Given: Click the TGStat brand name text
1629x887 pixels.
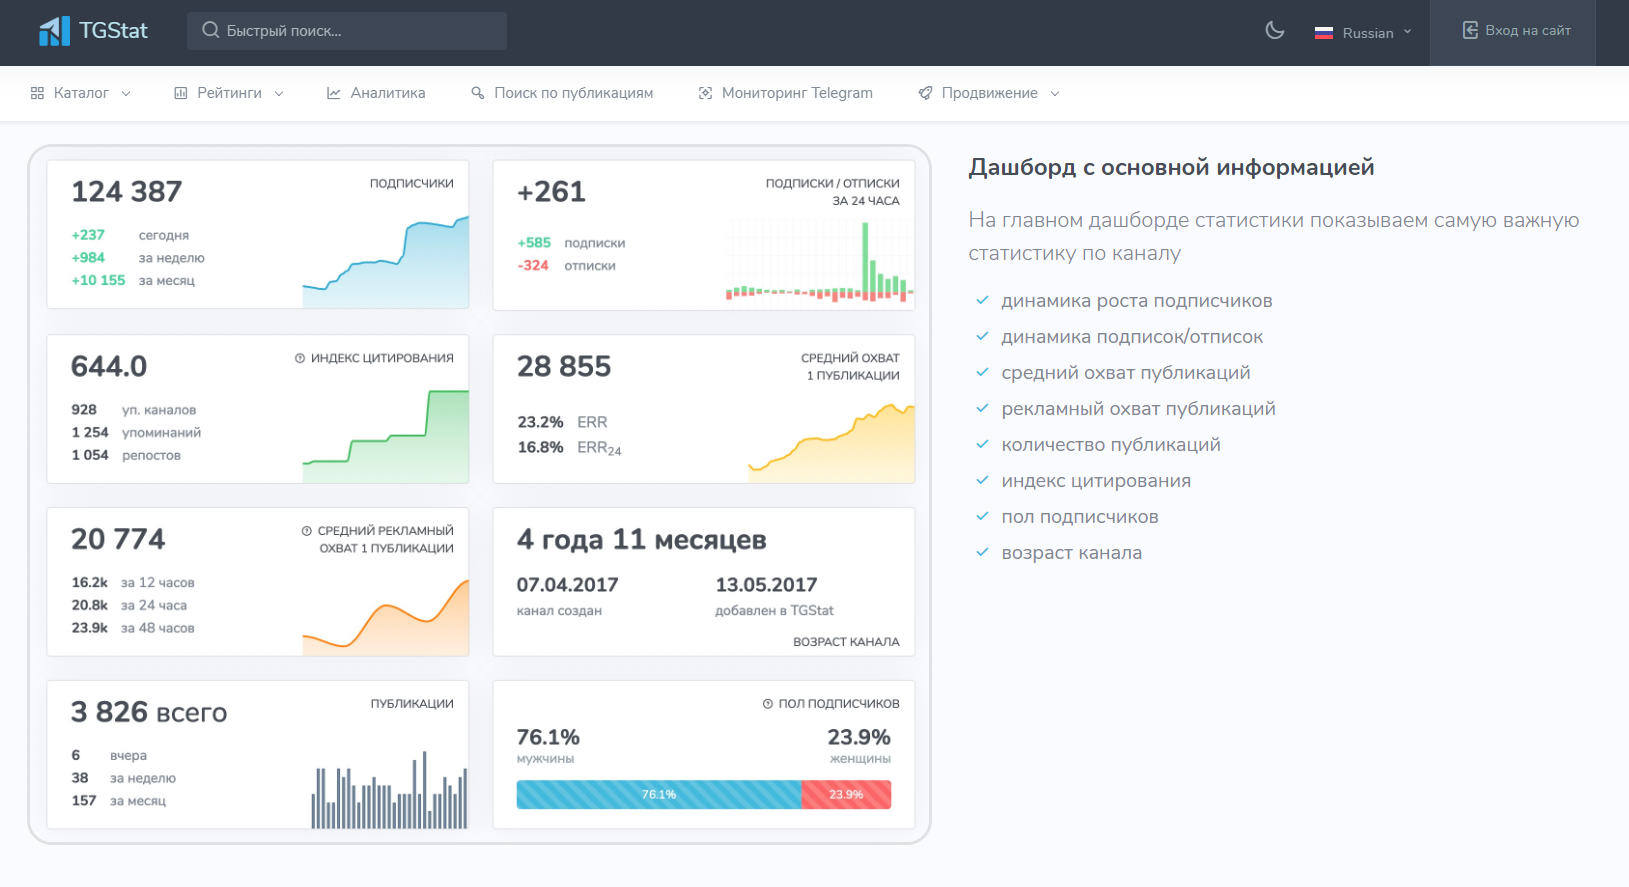Looking at the screenshot, I should 113,31.
